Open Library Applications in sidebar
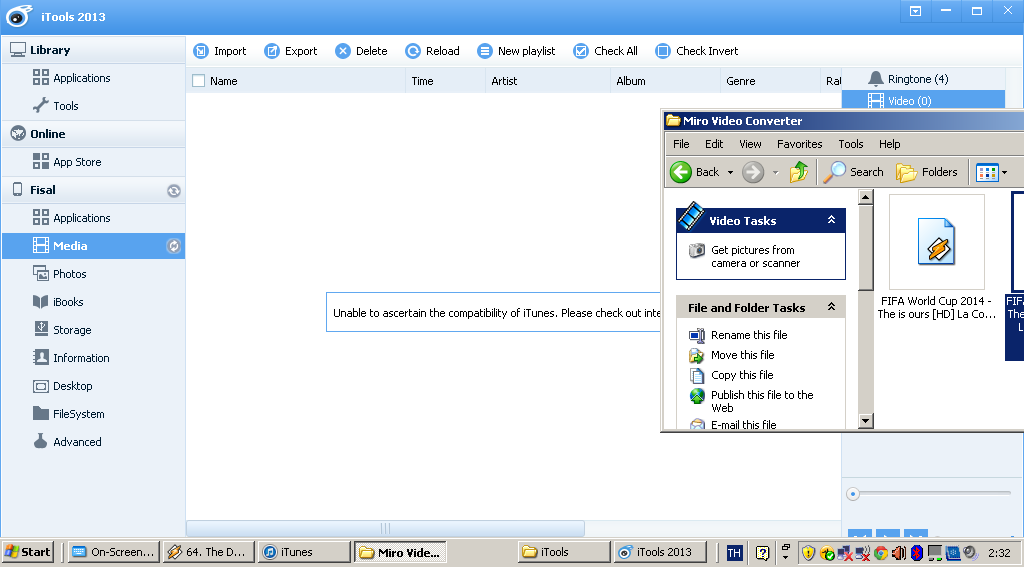The image size is (1024, 567). pyautogui.click(x=93, y=78)
